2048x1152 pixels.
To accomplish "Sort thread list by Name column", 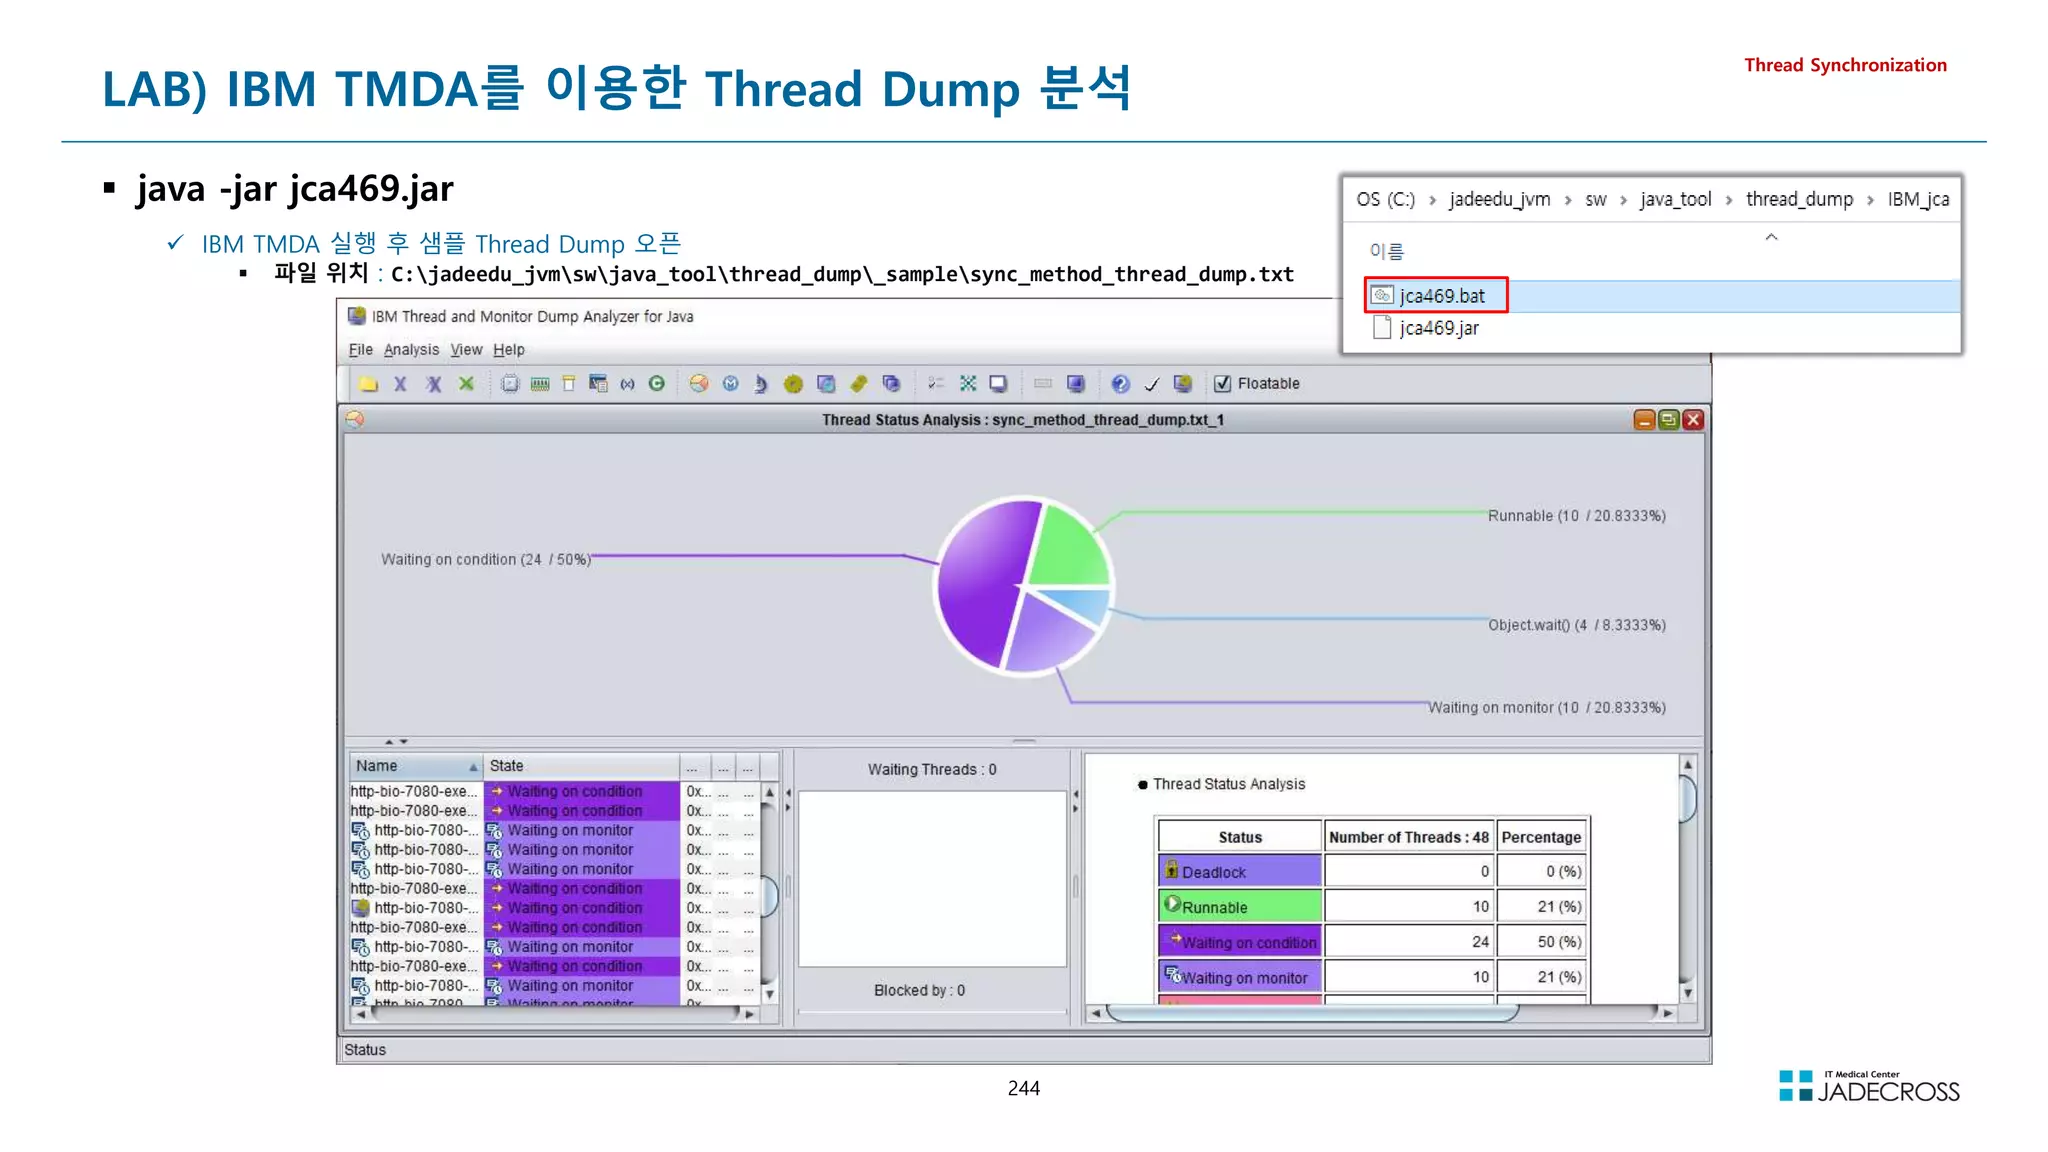I will pyautogui.click(x=415, y=766).
